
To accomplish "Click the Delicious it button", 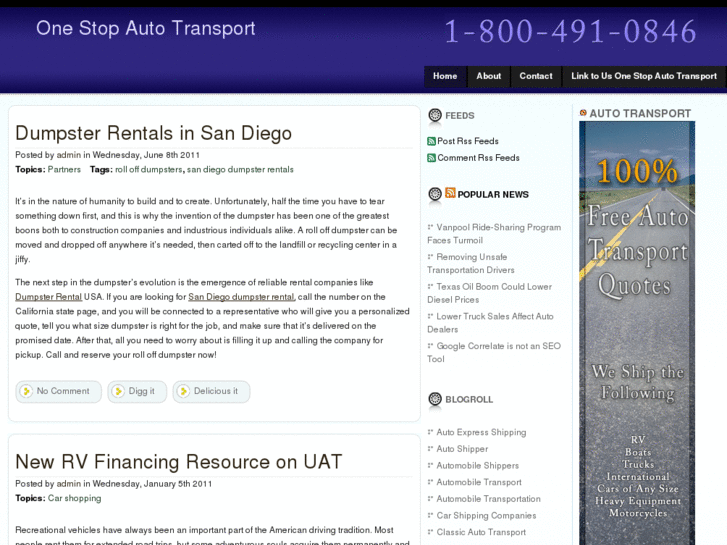I will [211, 391].
